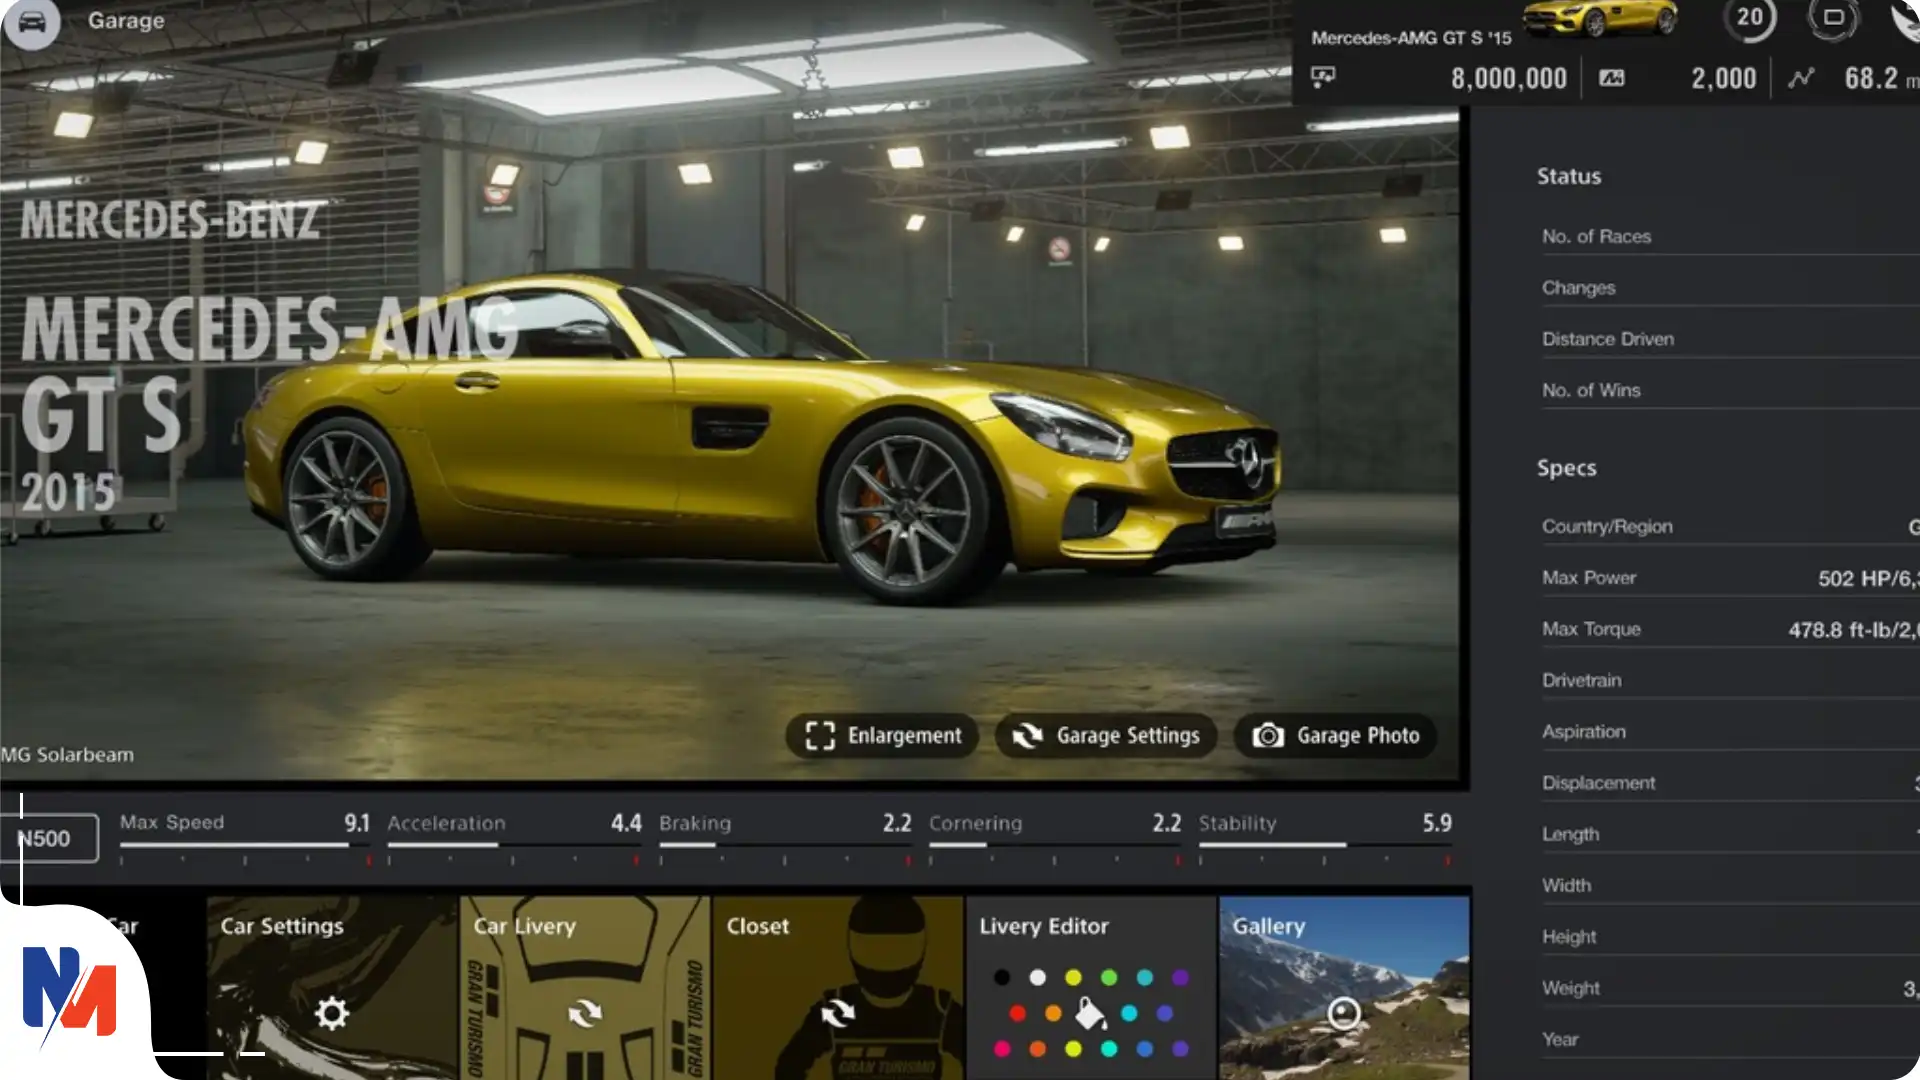Click the 'Country/Region' spec row
Image resolution: width=1920 pixels, height=1080 pixels.
[1730, 527]
